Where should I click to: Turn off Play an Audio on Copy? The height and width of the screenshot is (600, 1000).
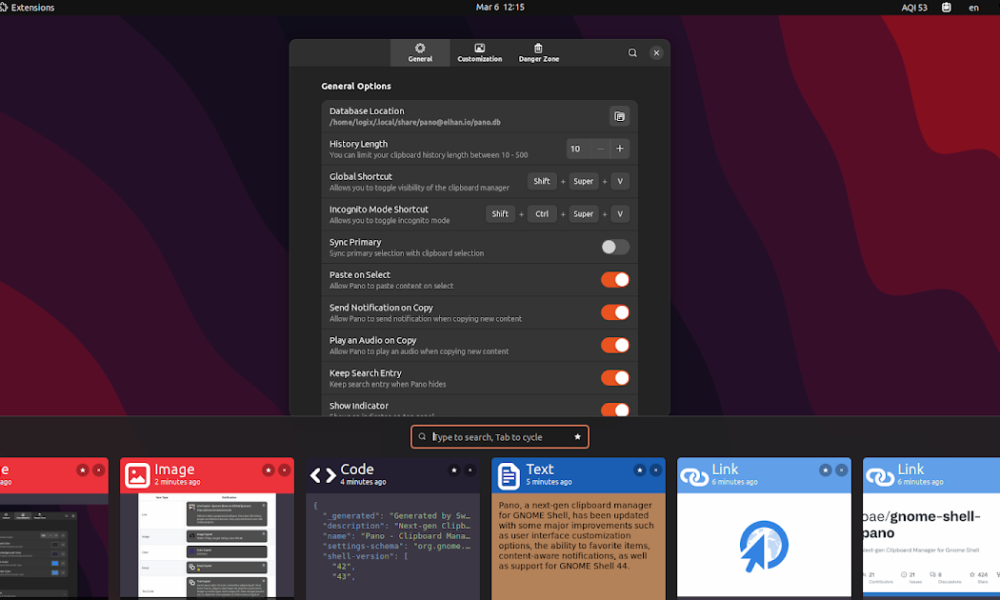pyautogui.click(x=615, y=345)
